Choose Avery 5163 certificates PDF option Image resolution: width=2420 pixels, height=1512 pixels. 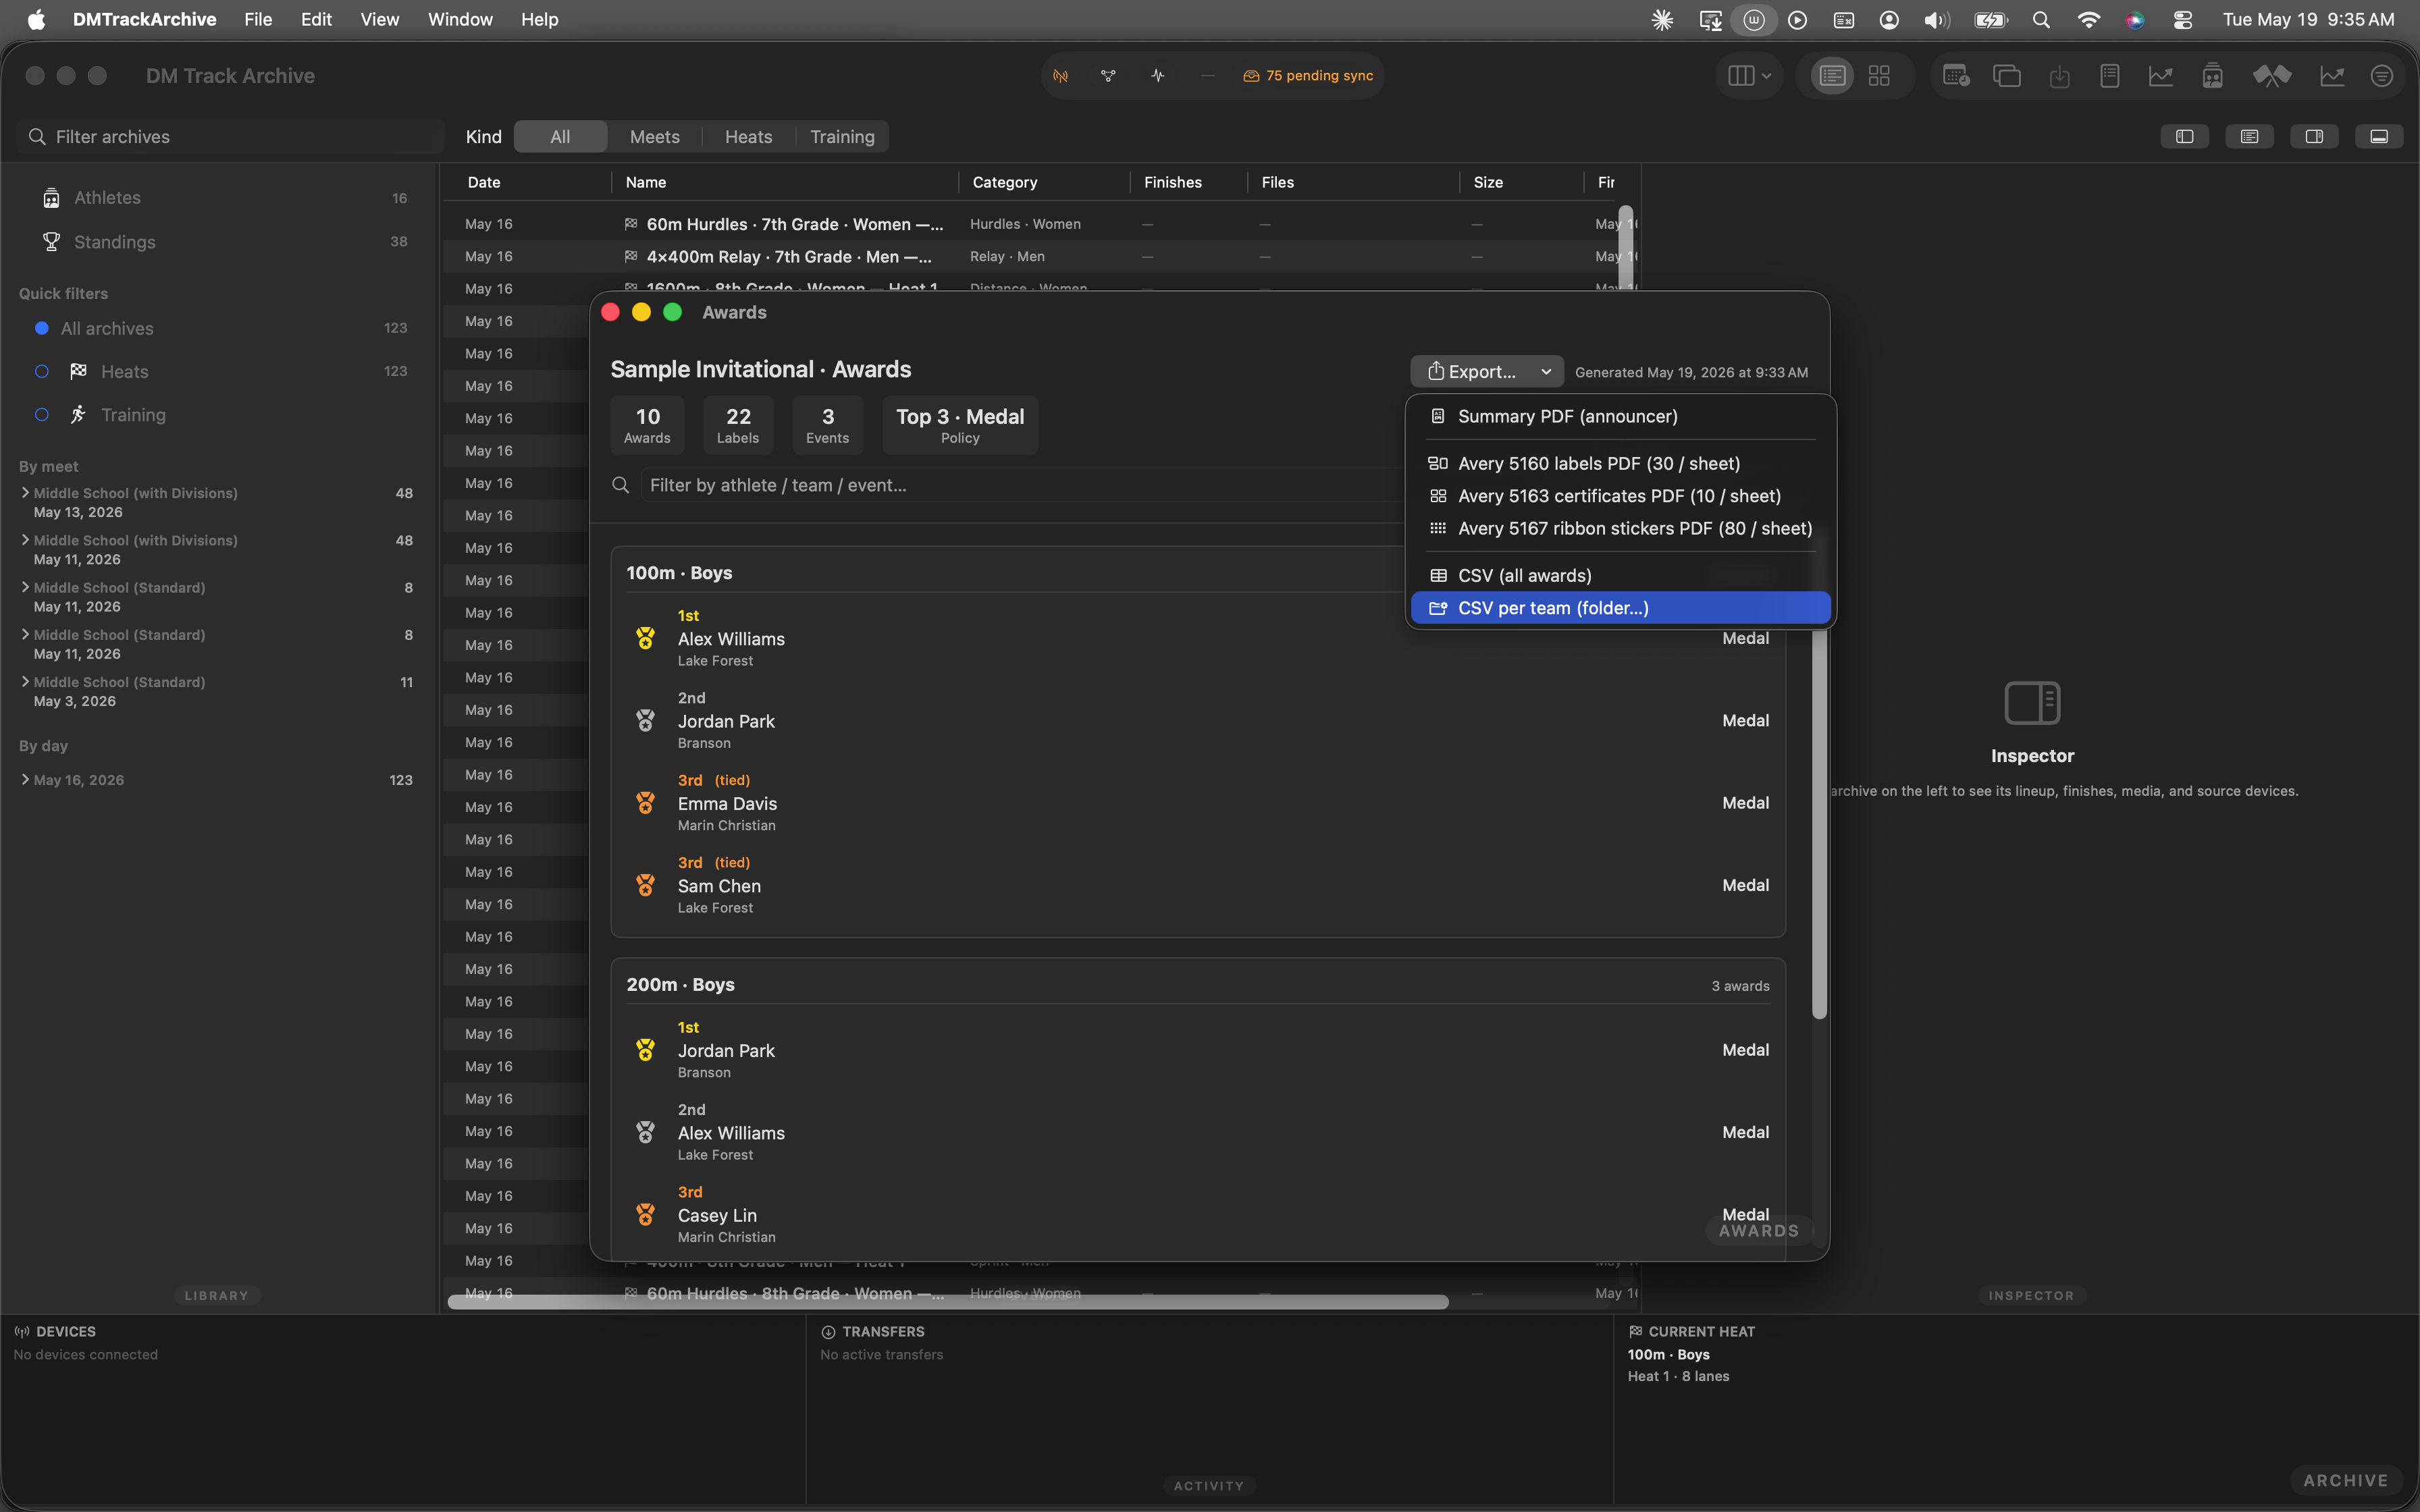(1621, 496)
